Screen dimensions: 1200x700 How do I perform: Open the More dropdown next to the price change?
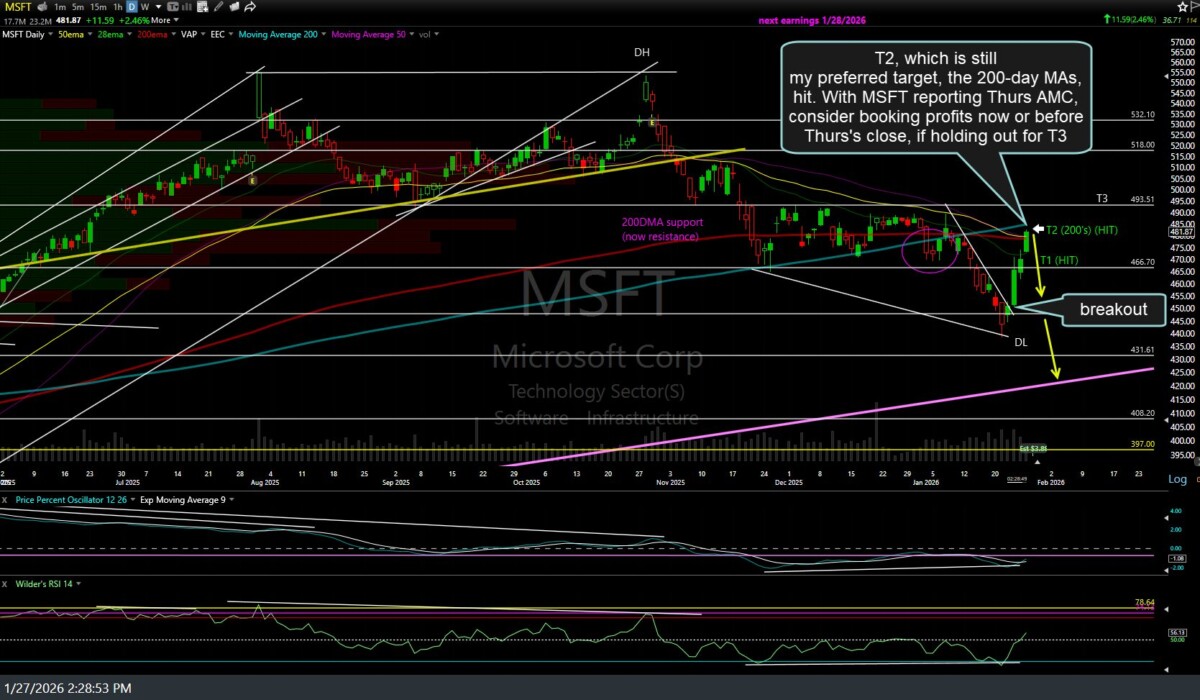(x=161, y=19)
